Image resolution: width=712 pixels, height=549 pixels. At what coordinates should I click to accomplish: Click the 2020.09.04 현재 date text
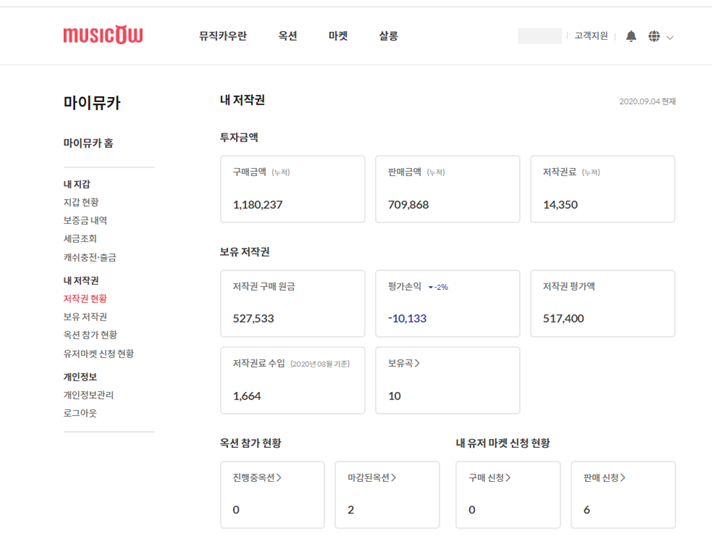pos(648,101)
